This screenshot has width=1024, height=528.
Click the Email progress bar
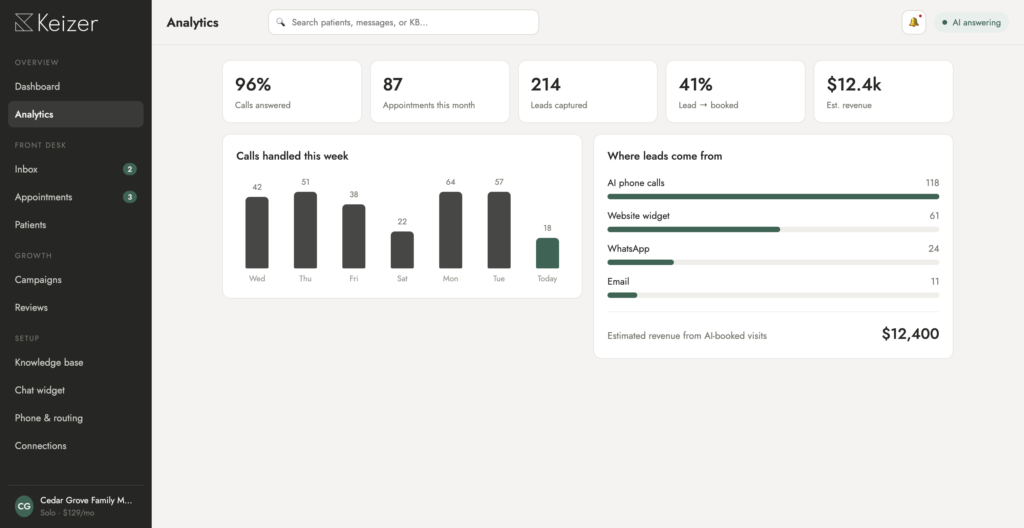point(773,295)
